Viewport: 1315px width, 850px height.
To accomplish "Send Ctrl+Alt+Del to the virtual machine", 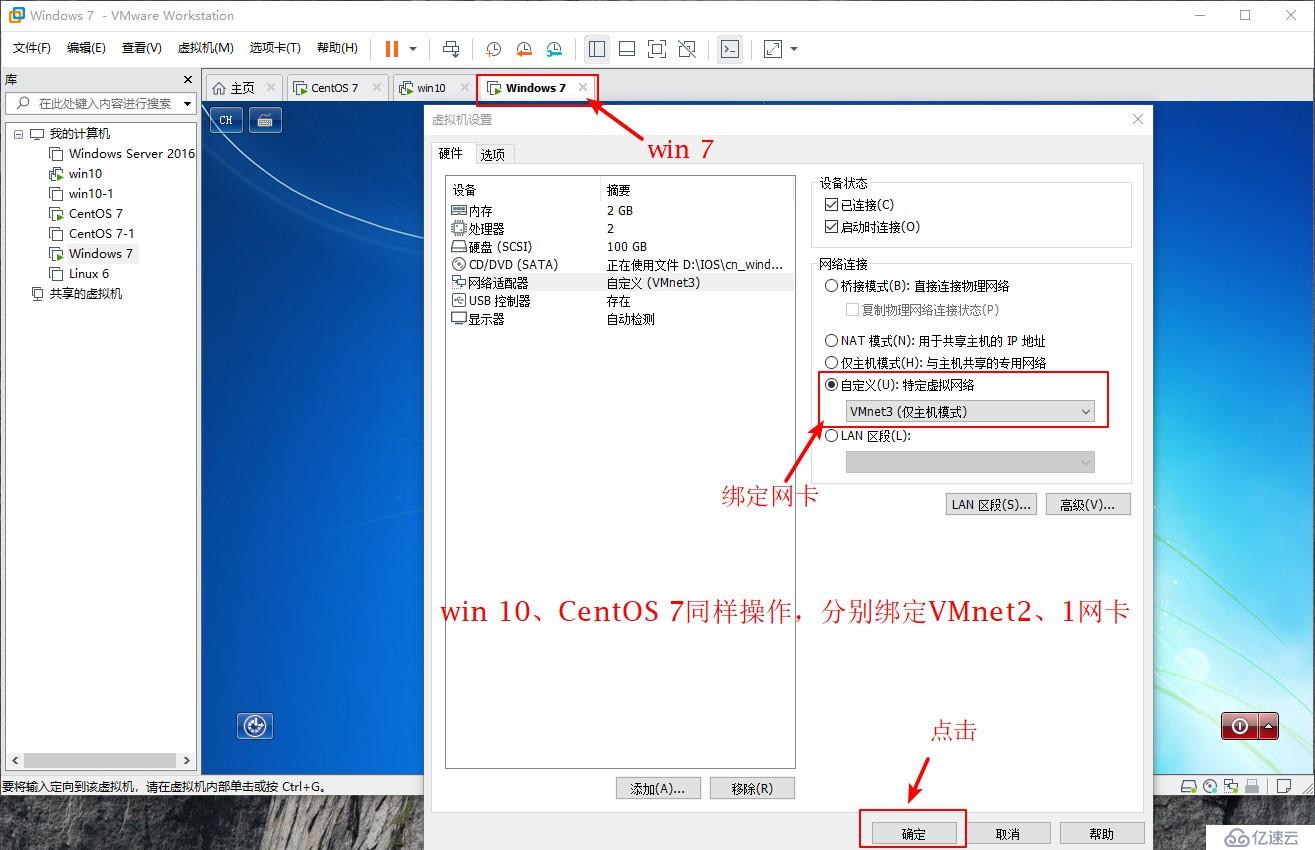I will 451,48.
